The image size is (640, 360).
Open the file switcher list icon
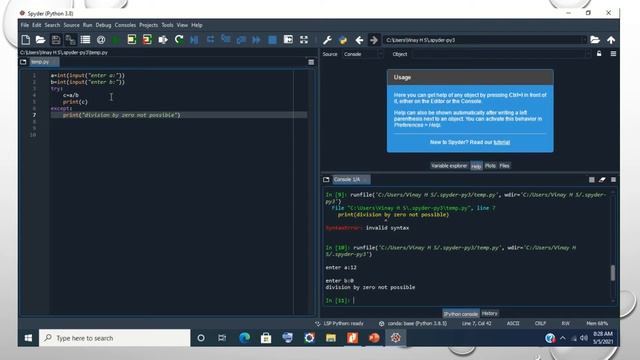(x=85, y=40)
